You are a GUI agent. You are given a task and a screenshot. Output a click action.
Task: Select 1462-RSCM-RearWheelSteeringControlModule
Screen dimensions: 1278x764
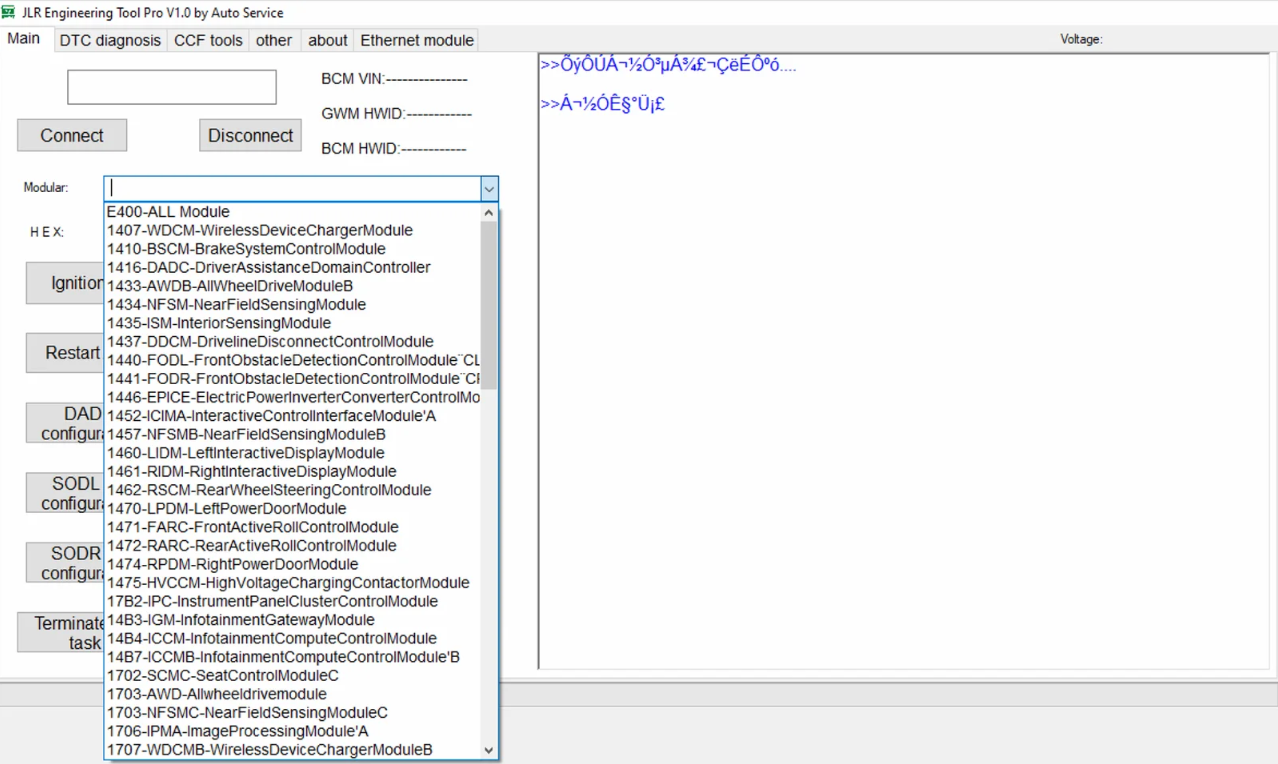pos(292,490)
